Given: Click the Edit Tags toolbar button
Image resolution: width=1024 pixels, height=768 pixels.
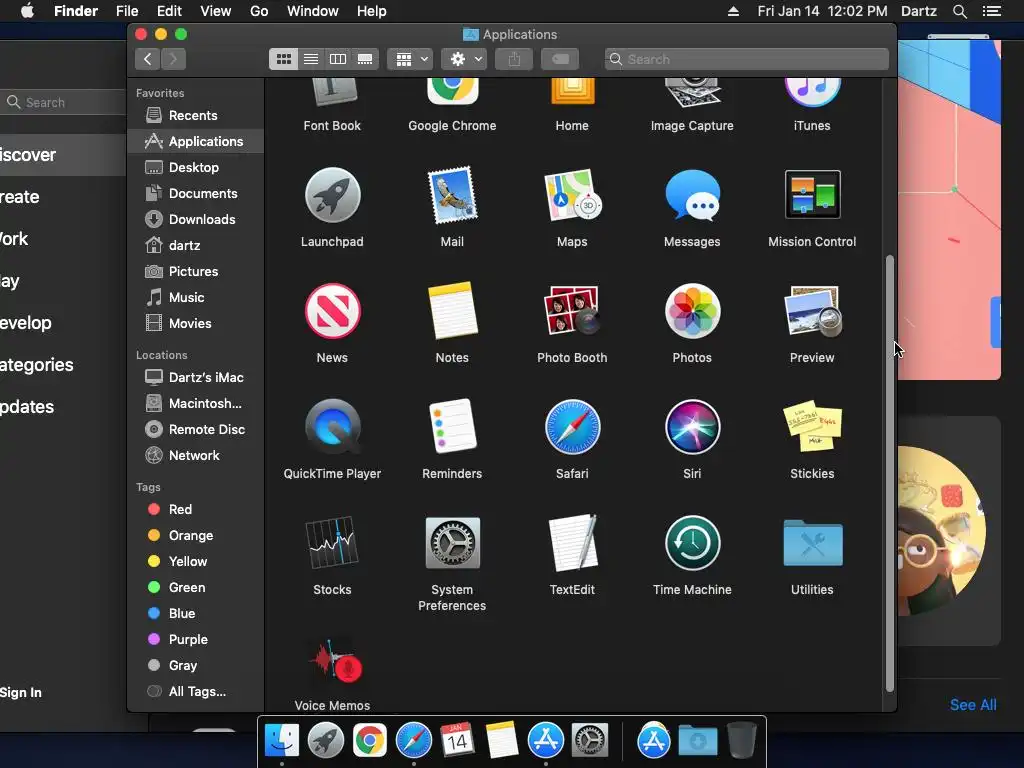Looking at the screenshot, I should tap(560, 59).
